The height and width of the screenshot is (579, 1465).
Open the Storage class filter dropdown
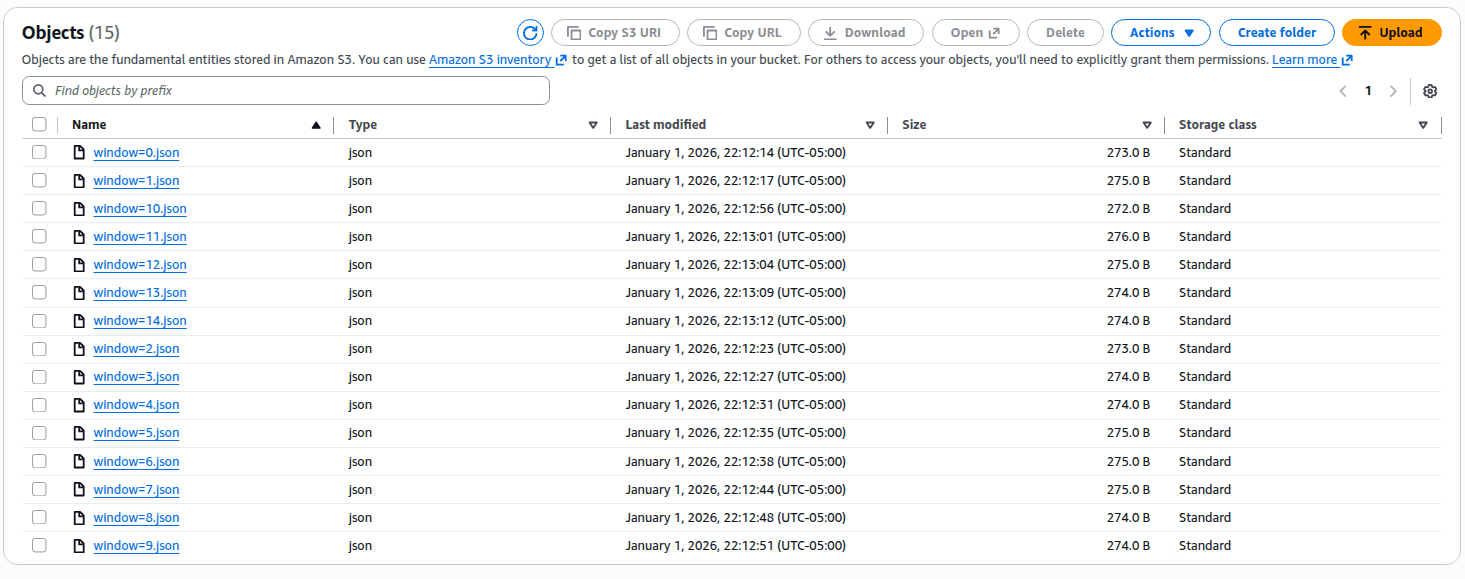pyautogui.click(x=1423, y=124)
